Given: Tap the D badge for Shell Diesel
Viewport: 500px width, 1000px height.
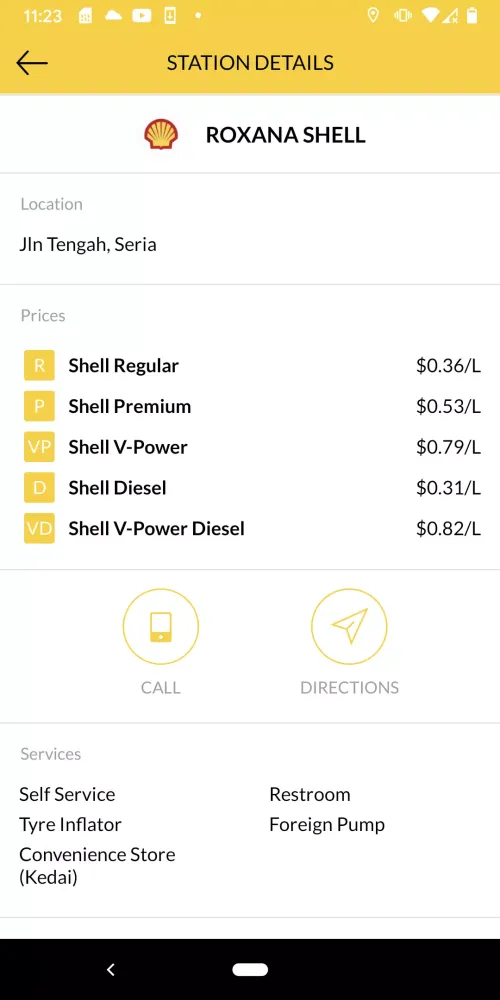Looking at the screenshot, I should [40, 488].
